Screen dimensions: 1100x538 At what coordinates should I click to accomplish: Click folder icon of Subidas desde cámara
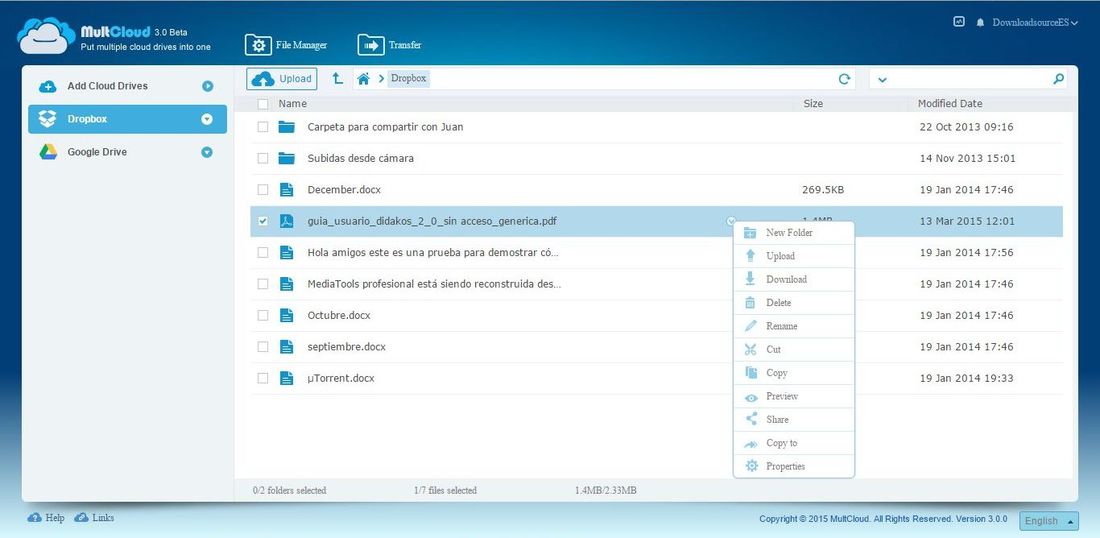[x=286, y=159]
